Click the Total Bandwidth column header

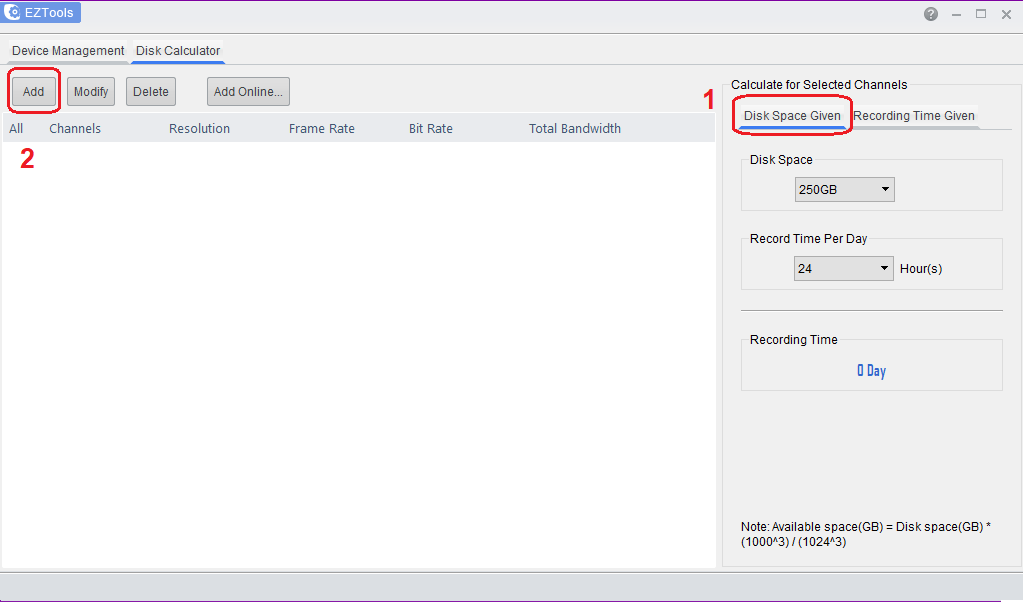574,128
